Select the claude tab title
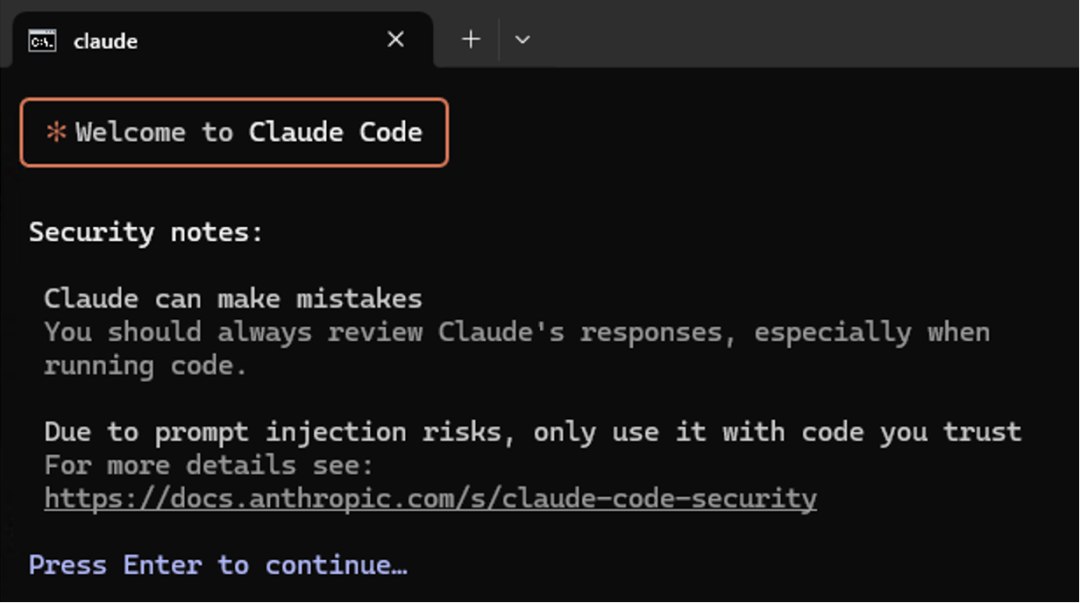 106,41
